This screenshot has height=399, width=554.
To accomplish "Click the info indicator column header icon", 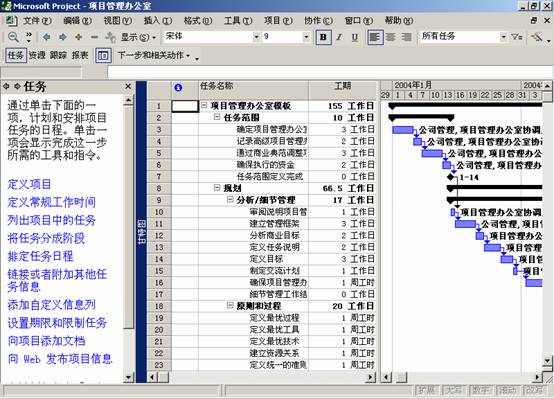I will point(178,87).
